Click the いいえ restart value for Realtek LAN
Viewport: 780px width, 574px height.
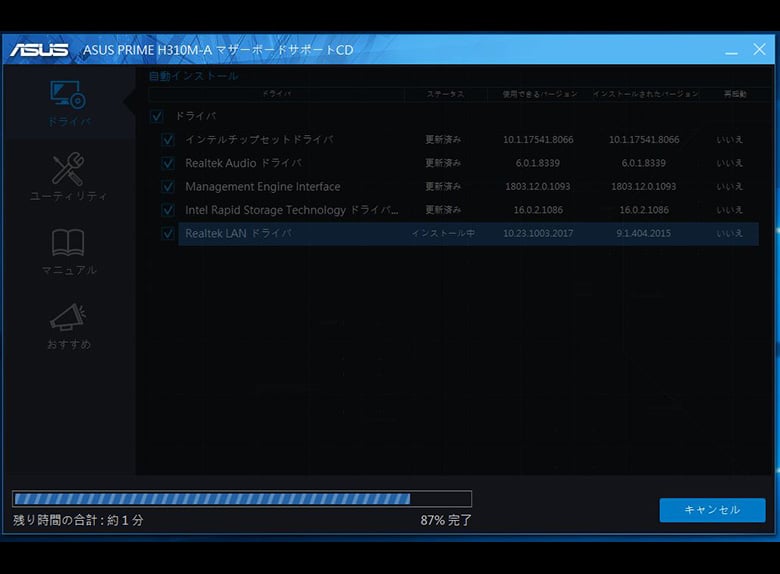click(x=729, y=233)
